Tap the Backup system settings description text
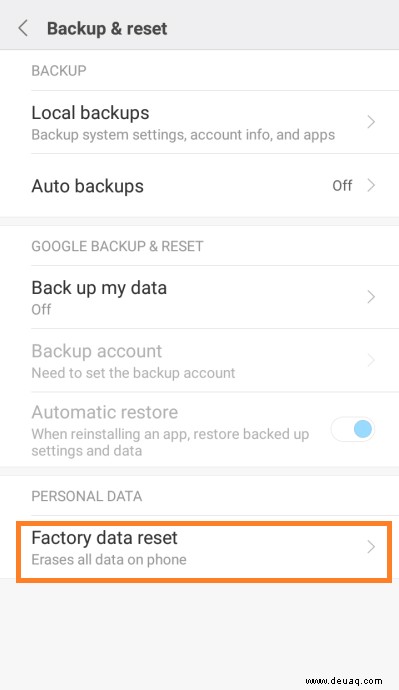 click(x=183, y=135)
